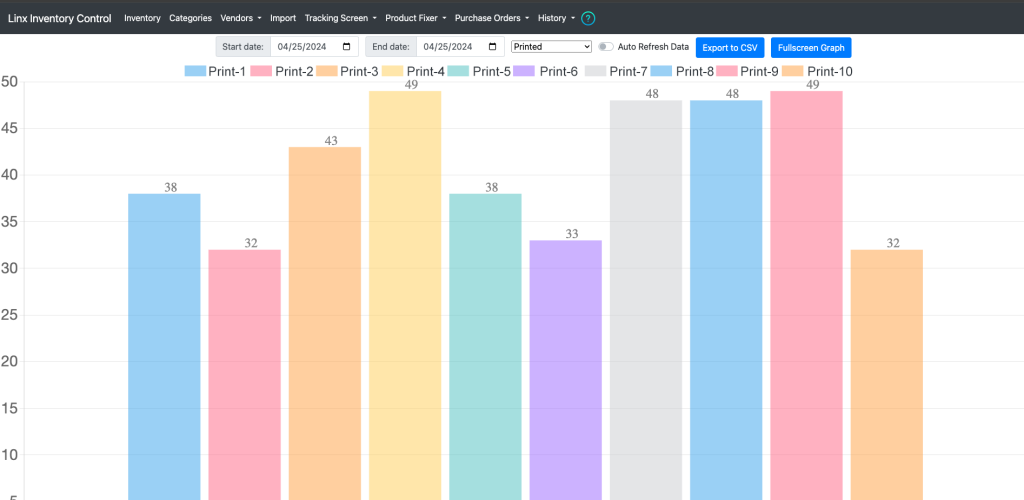Toggle Print-7 legend entry visibility

click(616, 72)
